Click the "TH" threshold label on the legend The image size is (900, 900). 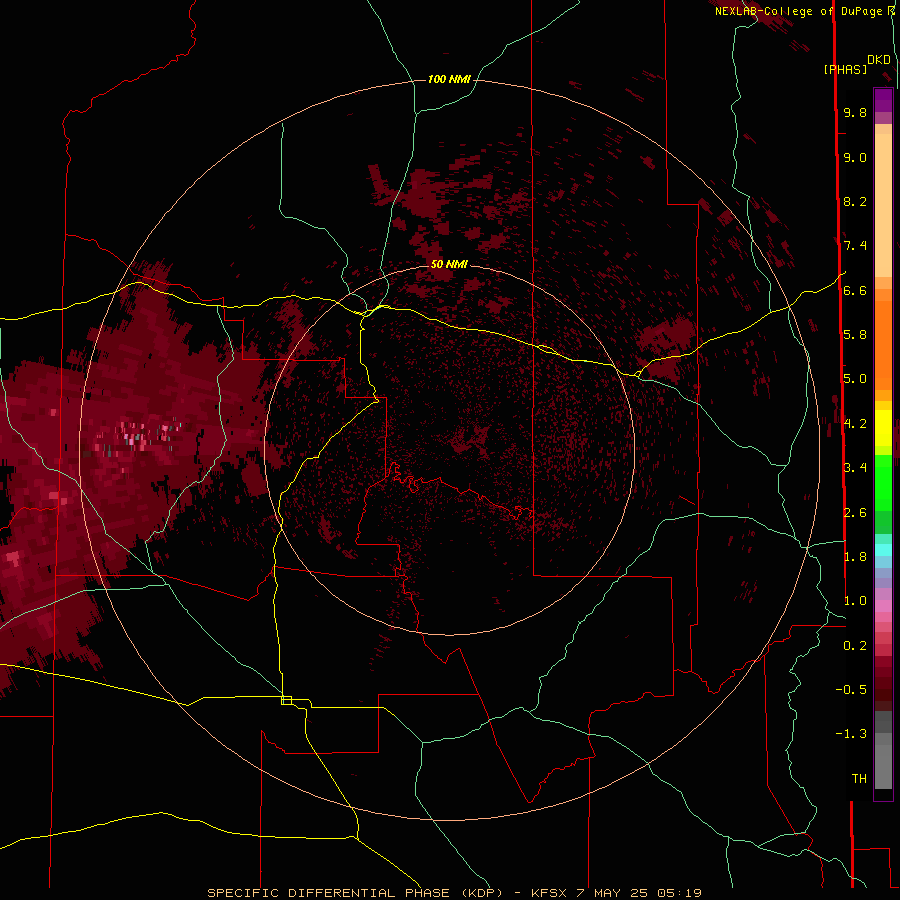point(859,778)
